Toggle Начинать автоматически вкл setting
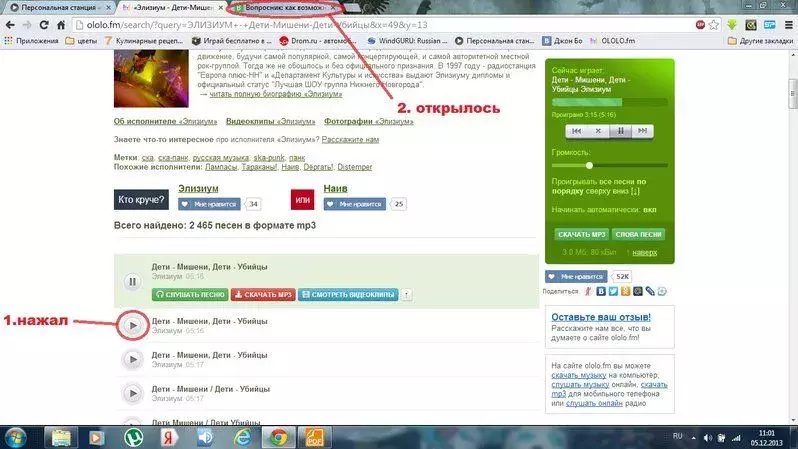 pyautogui.click(x=604, y=210)
